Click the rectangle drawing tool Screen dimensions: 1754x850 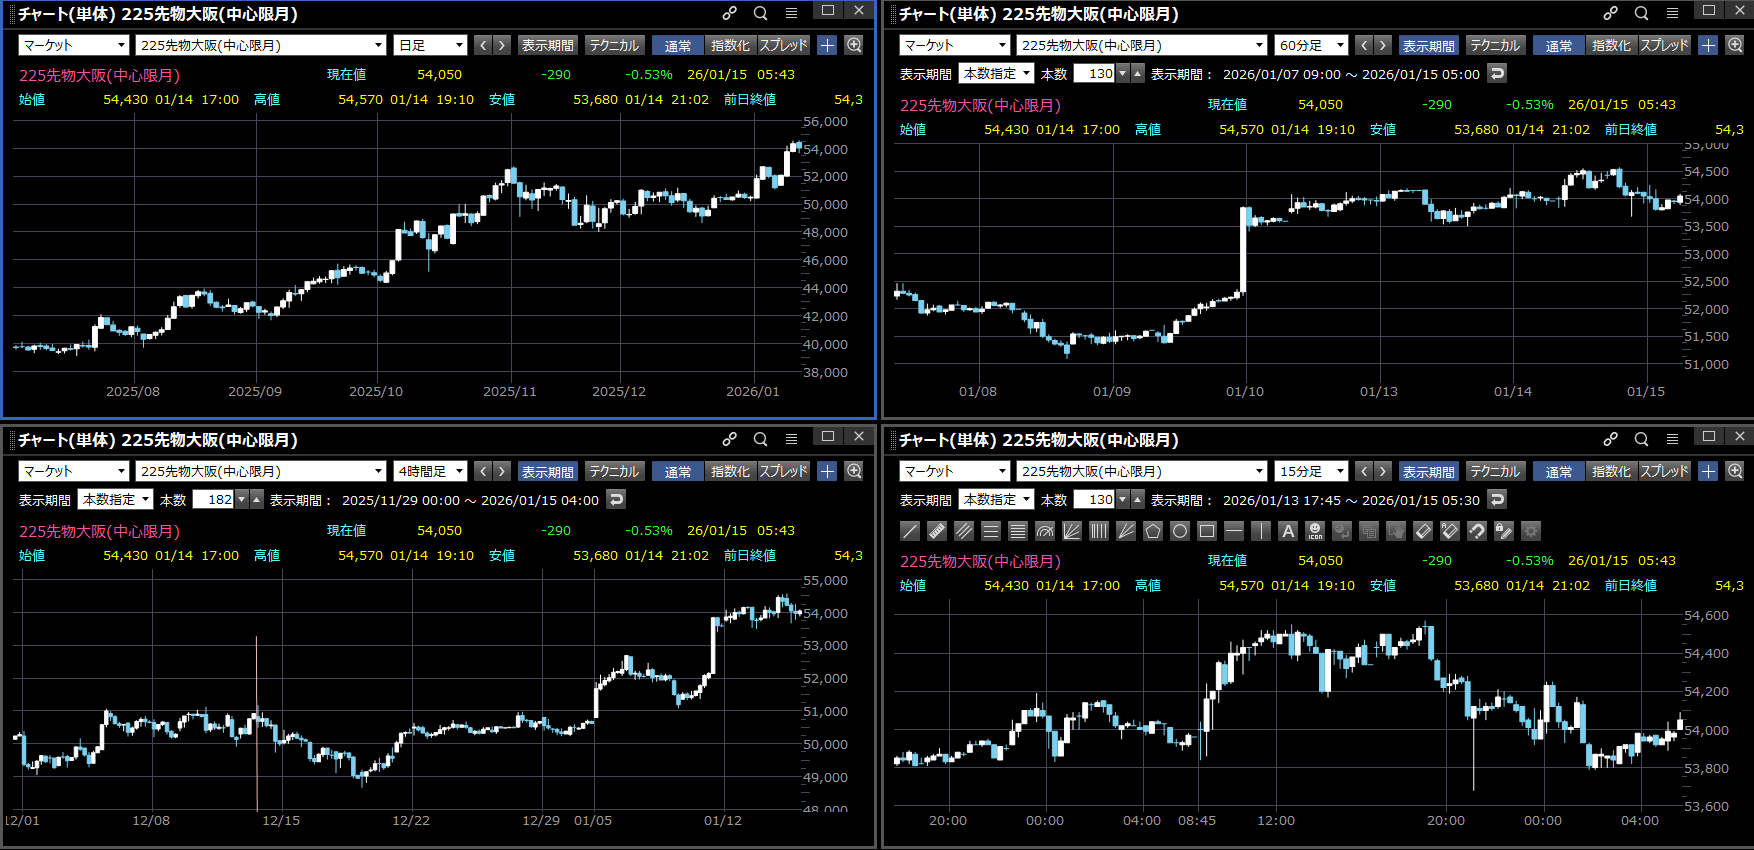[1207, 531]
